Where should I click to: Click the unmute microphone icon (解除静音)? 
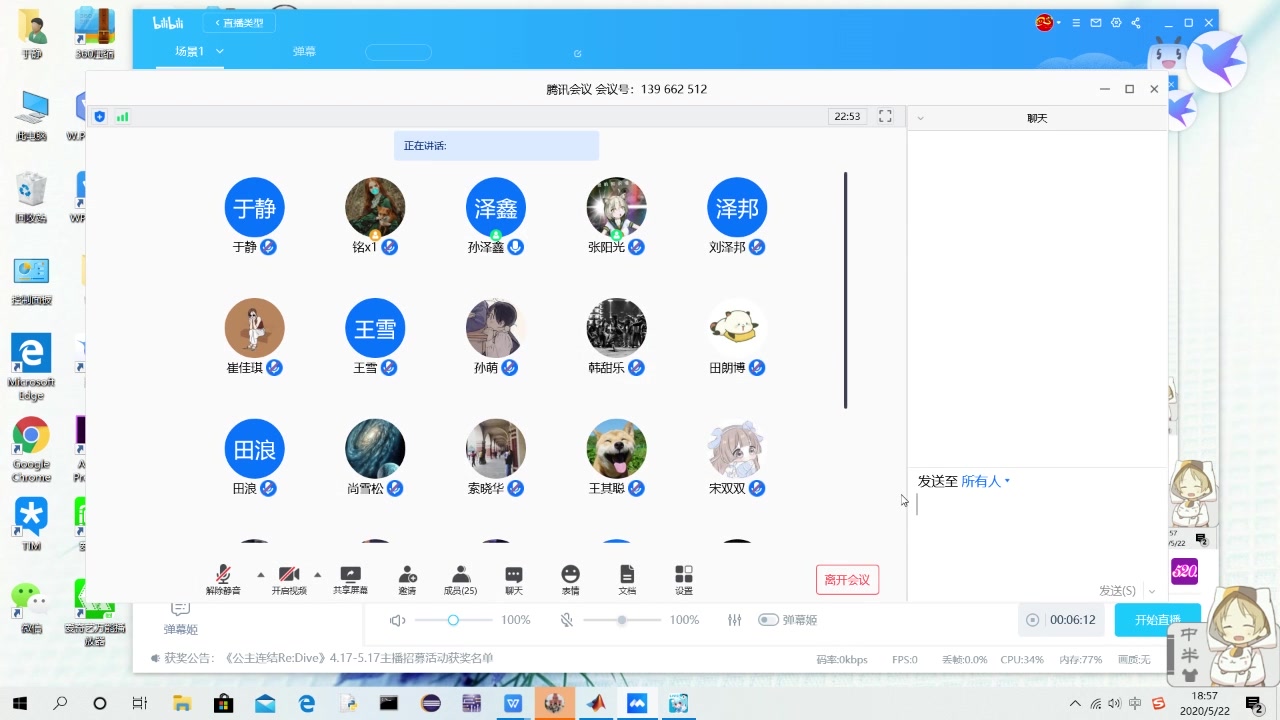click(x=223, y=574)
